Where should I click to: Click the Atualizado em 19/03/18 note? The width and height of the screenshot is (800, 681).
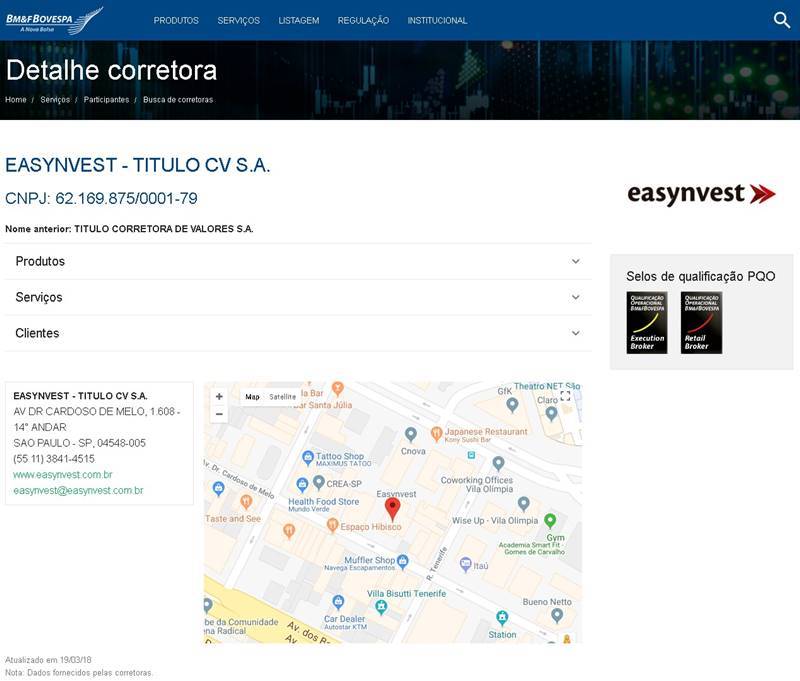(x=48, y=660)
